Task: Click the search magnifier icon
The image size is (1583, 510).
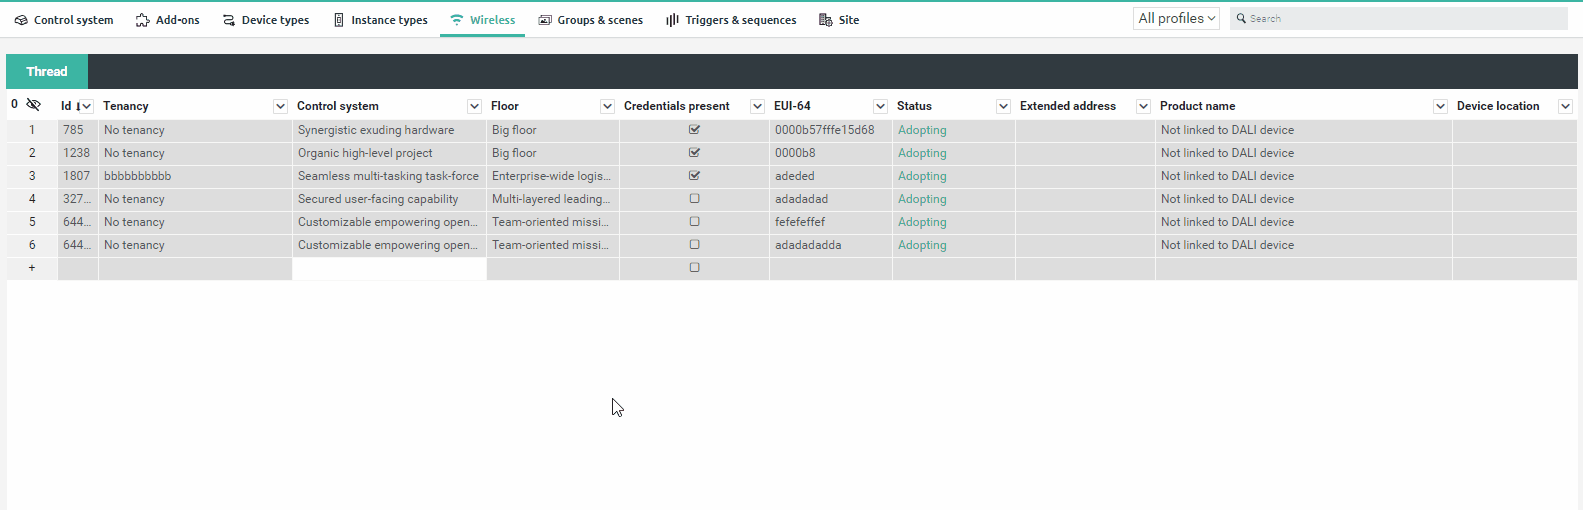Action: 1241,18
